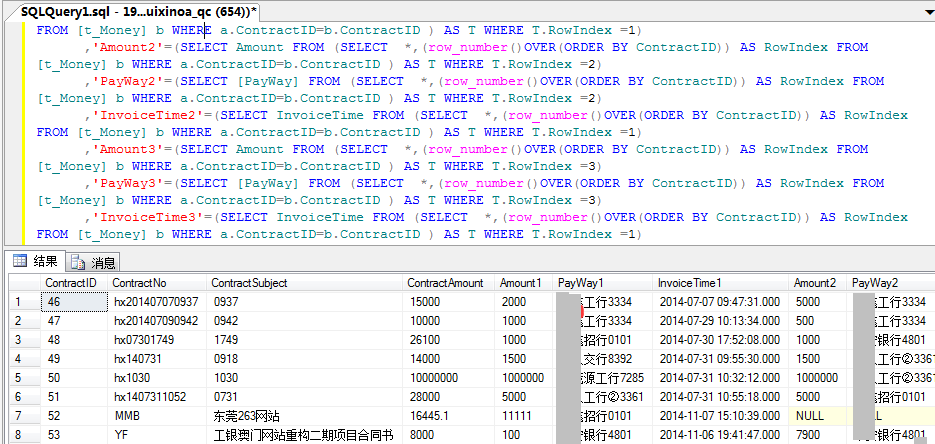
Task: Select Amount1 cell 2000
Action: (524, 302)
